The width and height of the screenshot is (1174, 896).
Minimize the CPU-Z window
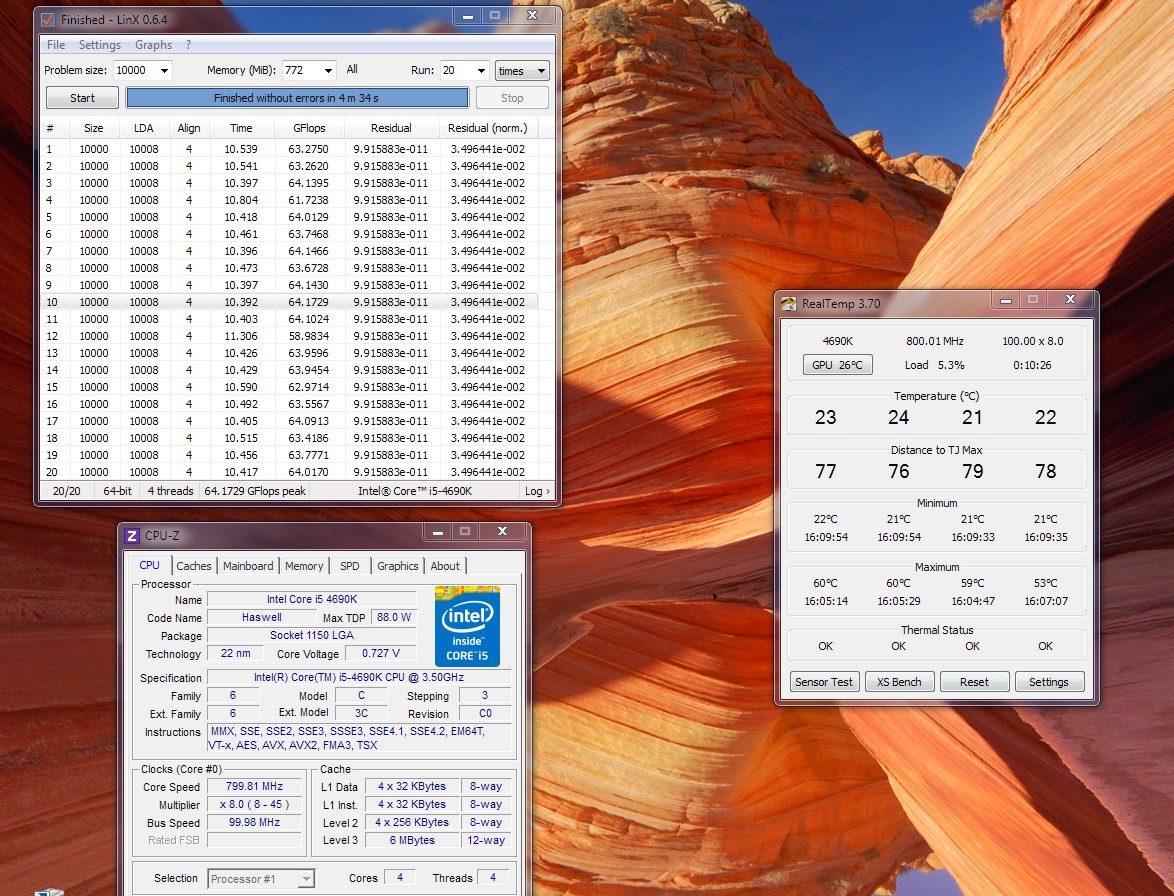click(438, 531)
